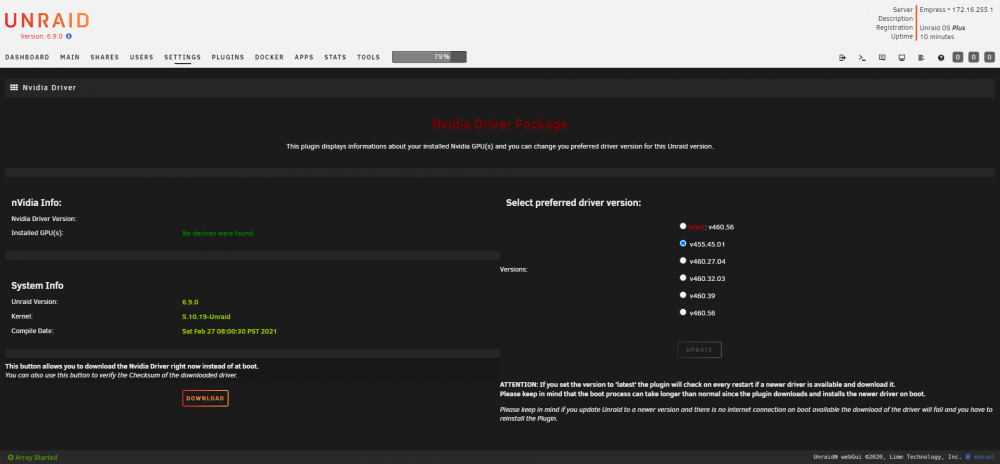
Task: Click the Array Started status
Action: coord(32,457)
